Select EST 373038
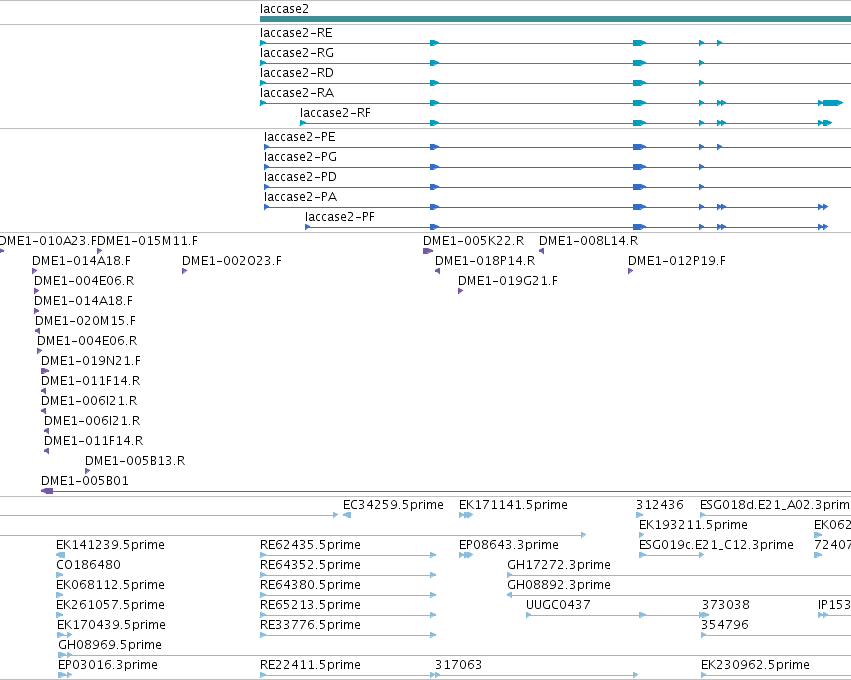Image resolution: width=851 pixels, height=680 pixels. coord(726,605)
